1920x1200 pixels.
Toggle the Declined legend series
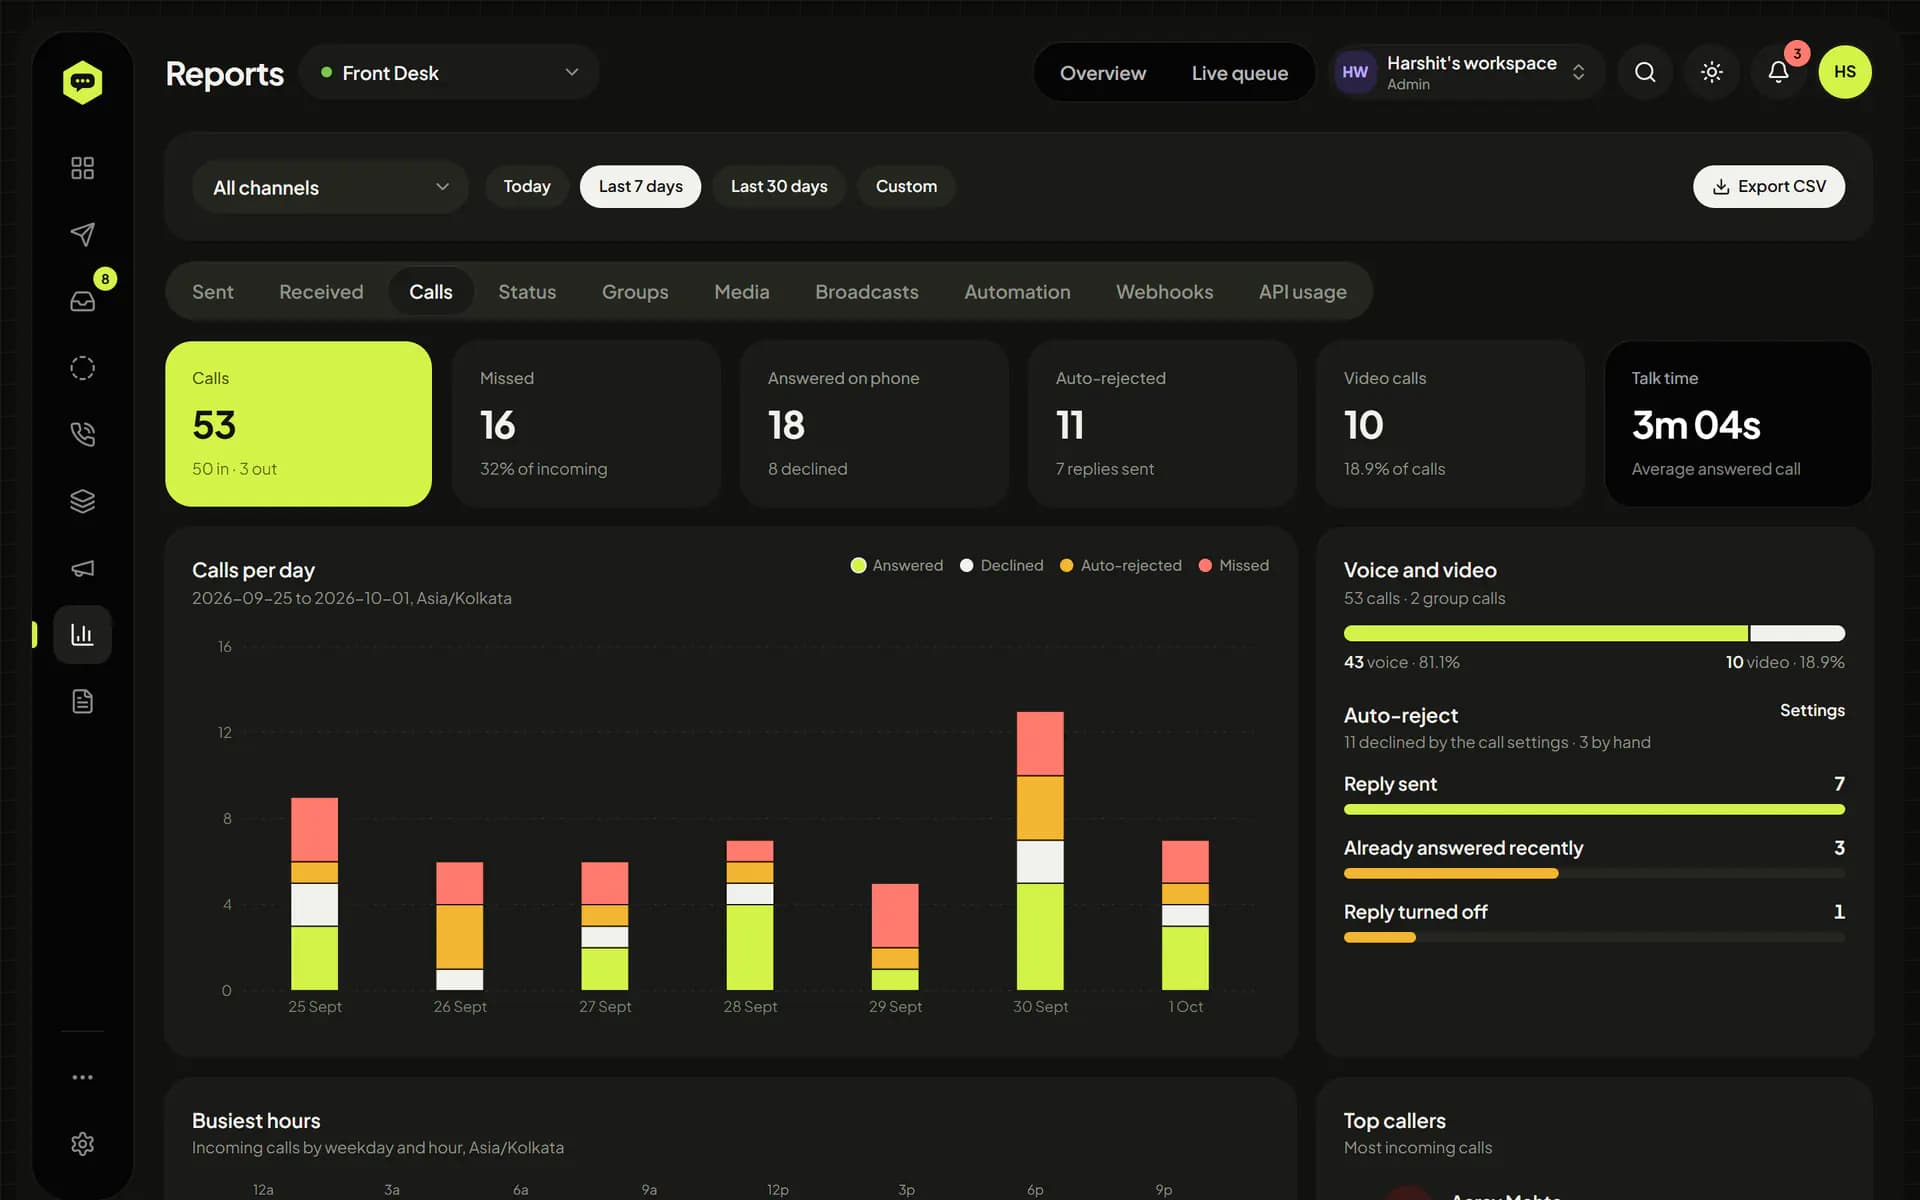(1001, 565)
